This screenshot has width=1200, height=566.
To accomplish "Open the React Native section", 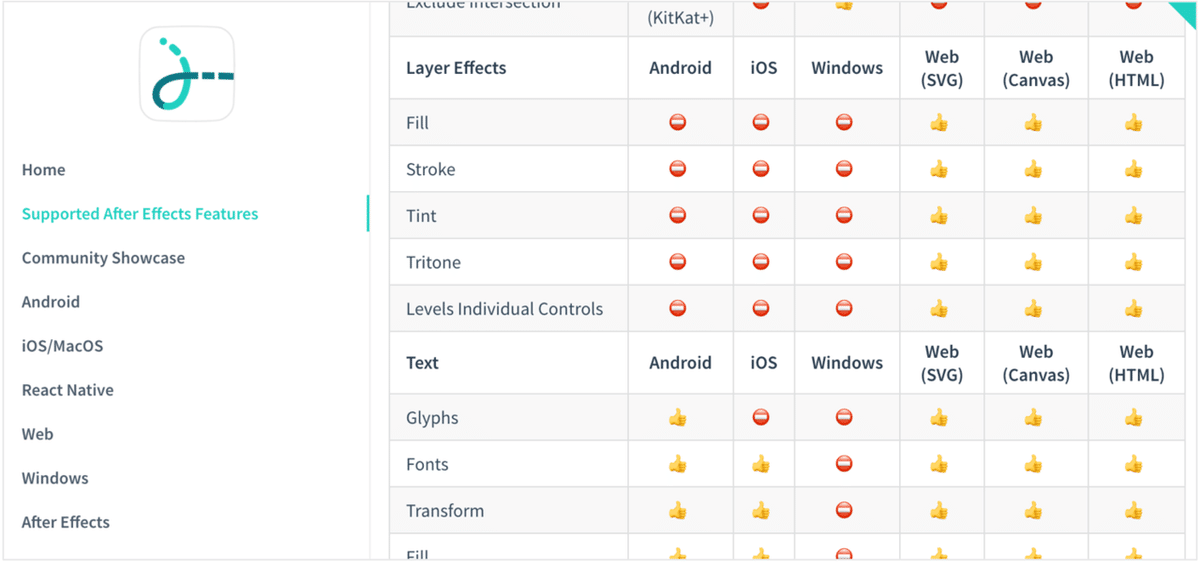I will click(68, 390).
